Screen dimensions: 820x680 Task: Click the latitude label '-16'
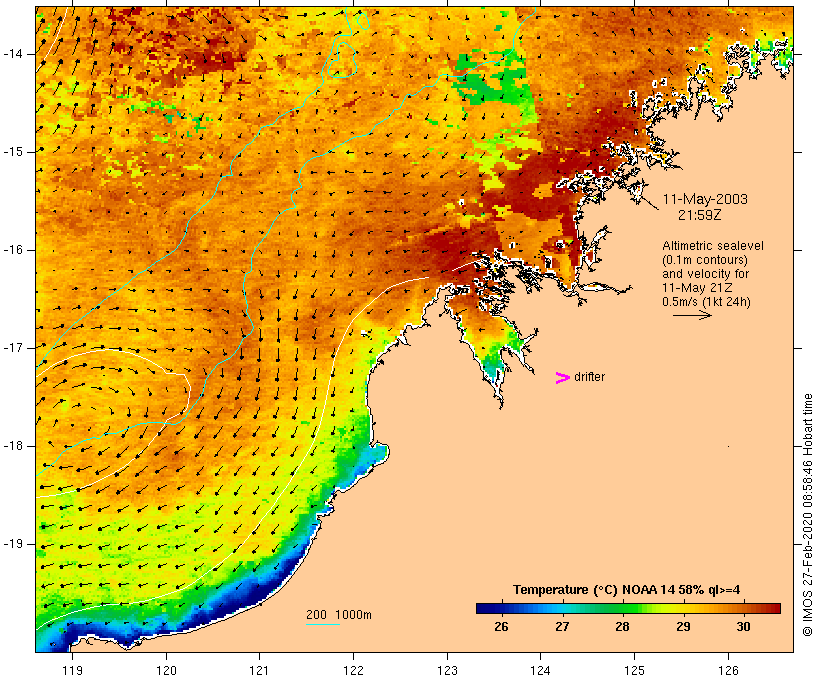tap(13, 250)
